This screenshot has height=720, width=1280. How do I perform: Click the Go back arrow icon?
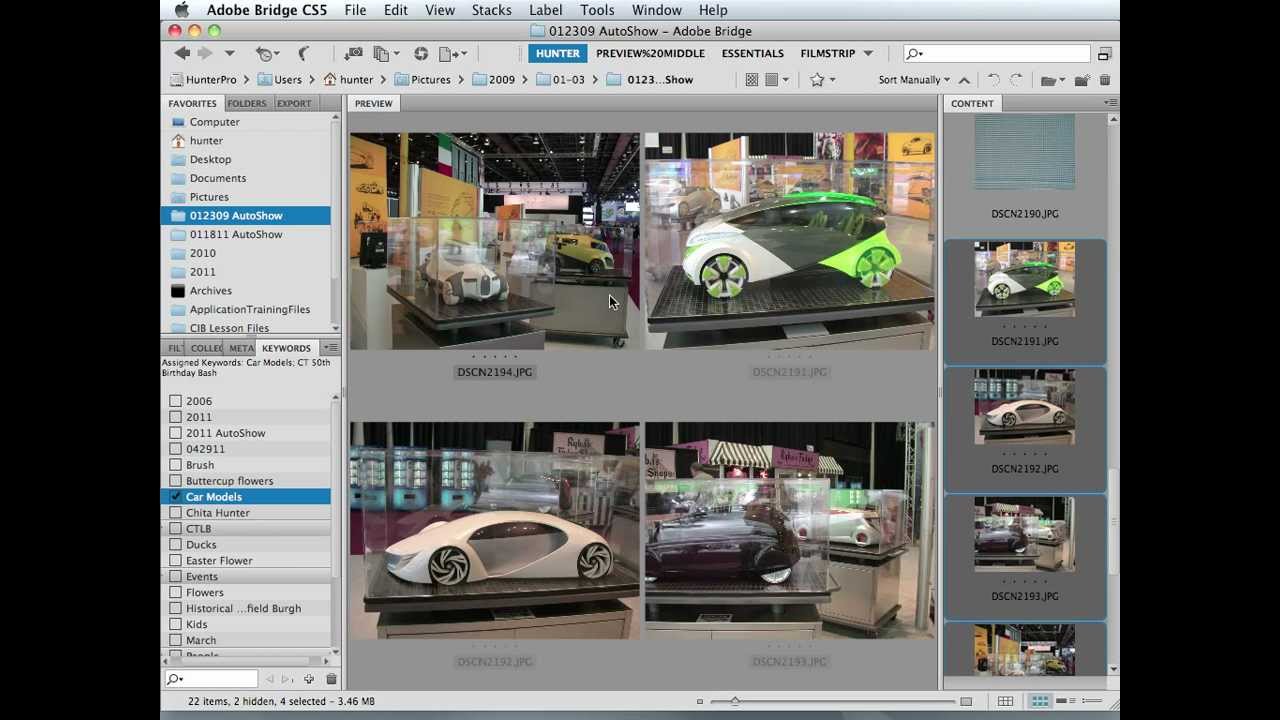tap(182, 53)
